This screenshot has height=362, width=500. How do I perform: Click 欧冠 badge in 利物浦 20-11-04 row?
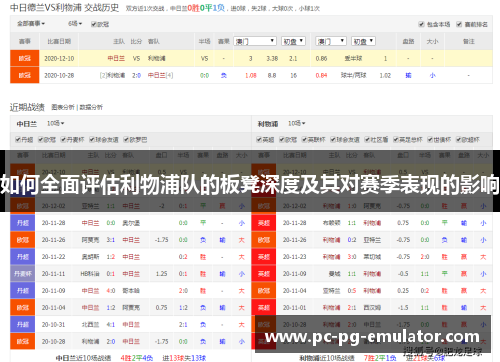click(264, 291)
